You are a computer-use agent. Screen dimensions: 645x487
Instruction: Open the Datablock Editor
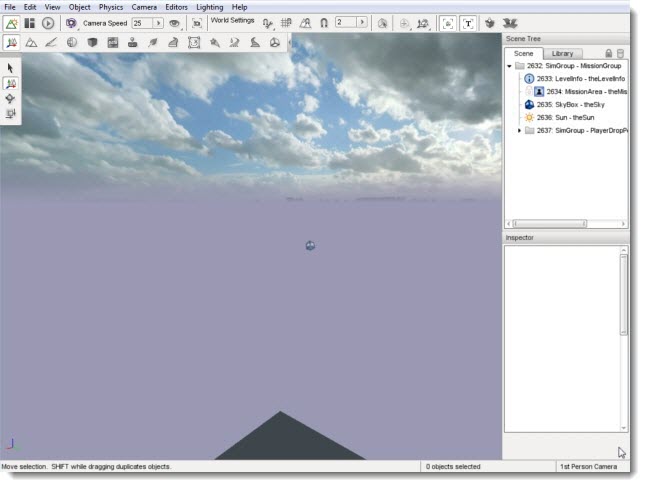[x=113, y=42]
